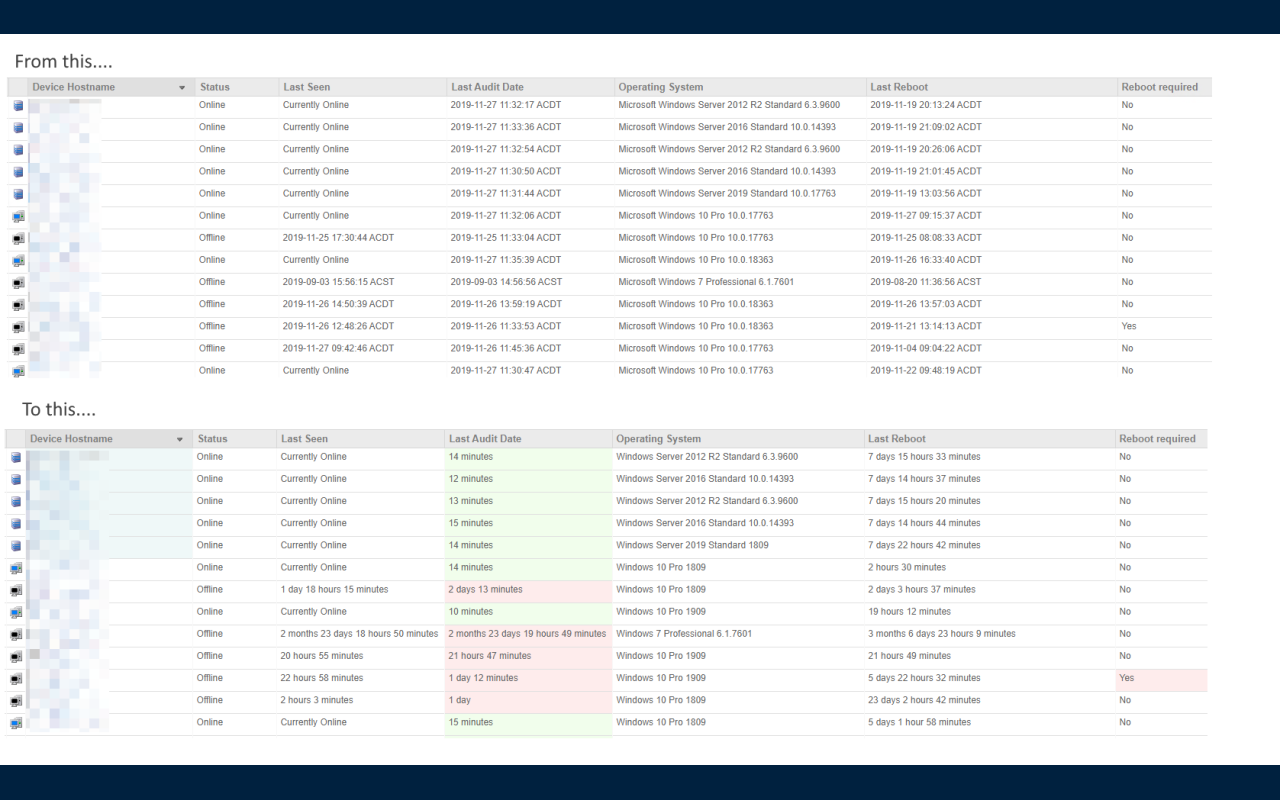Click server icon in row audited 2019-11-27 11:30:50
1280x800 pixels.
coord(18,171)
